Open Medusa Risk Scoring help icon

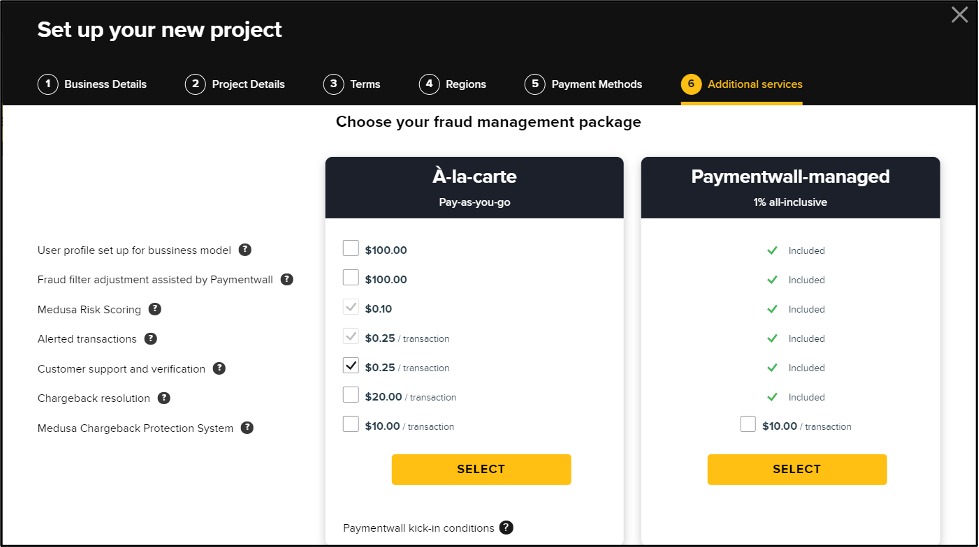pyautogui.click(x=155, y=308)
